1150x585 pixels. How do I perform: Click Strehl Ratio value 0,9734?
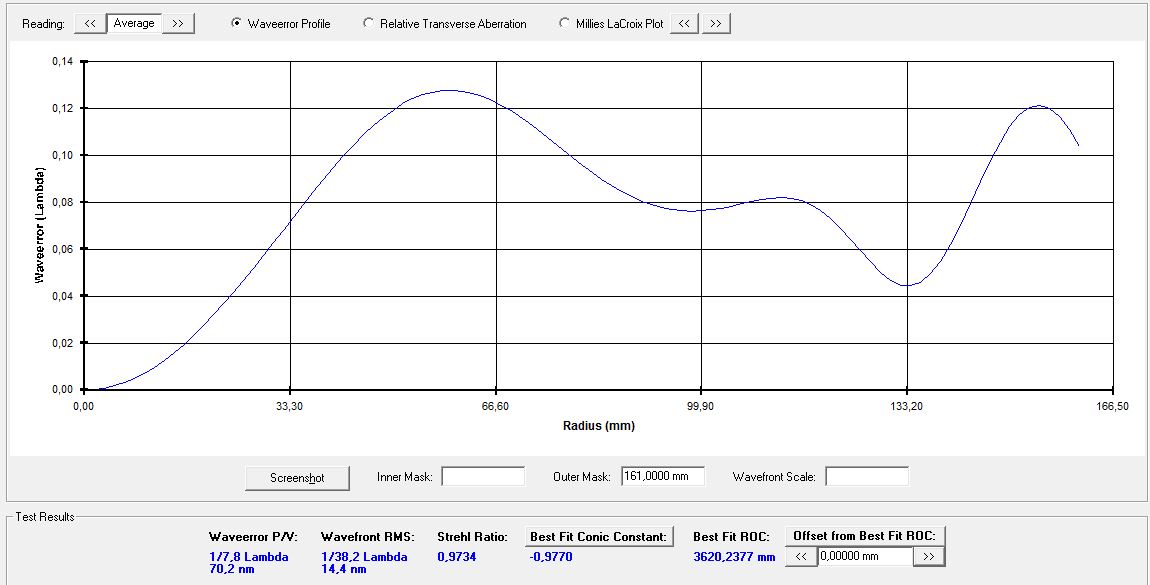457,556
